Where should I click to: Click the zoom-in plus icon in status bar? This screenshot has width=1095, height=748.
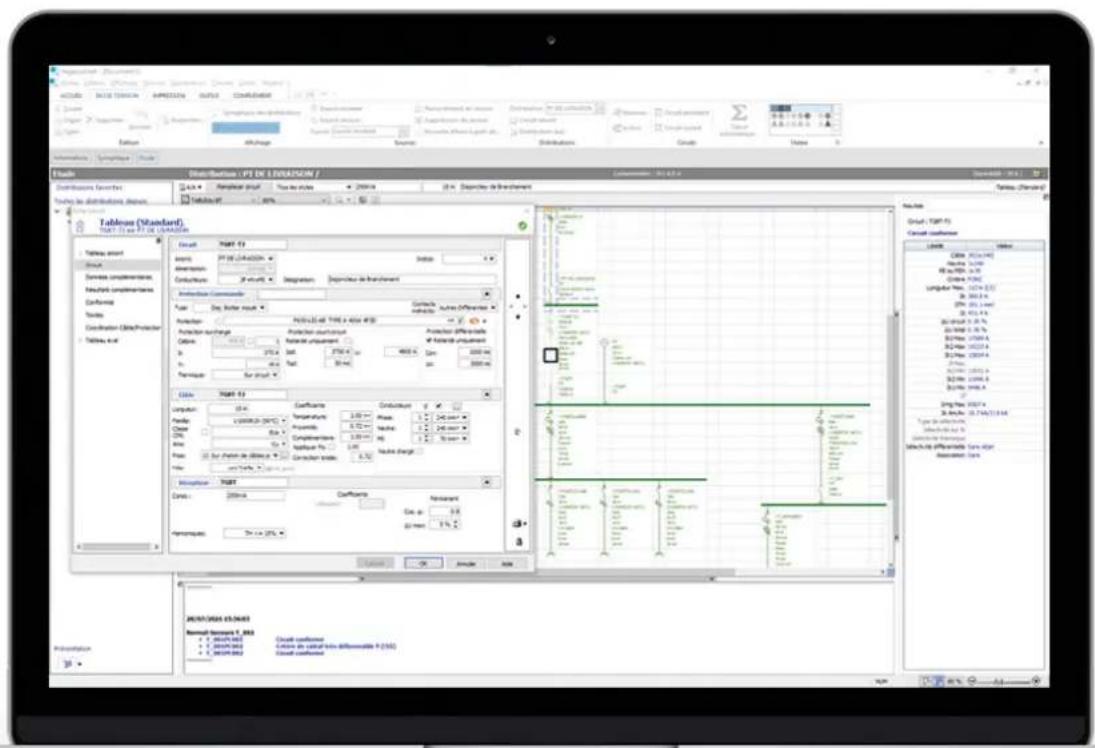[x=1036, y=680]
